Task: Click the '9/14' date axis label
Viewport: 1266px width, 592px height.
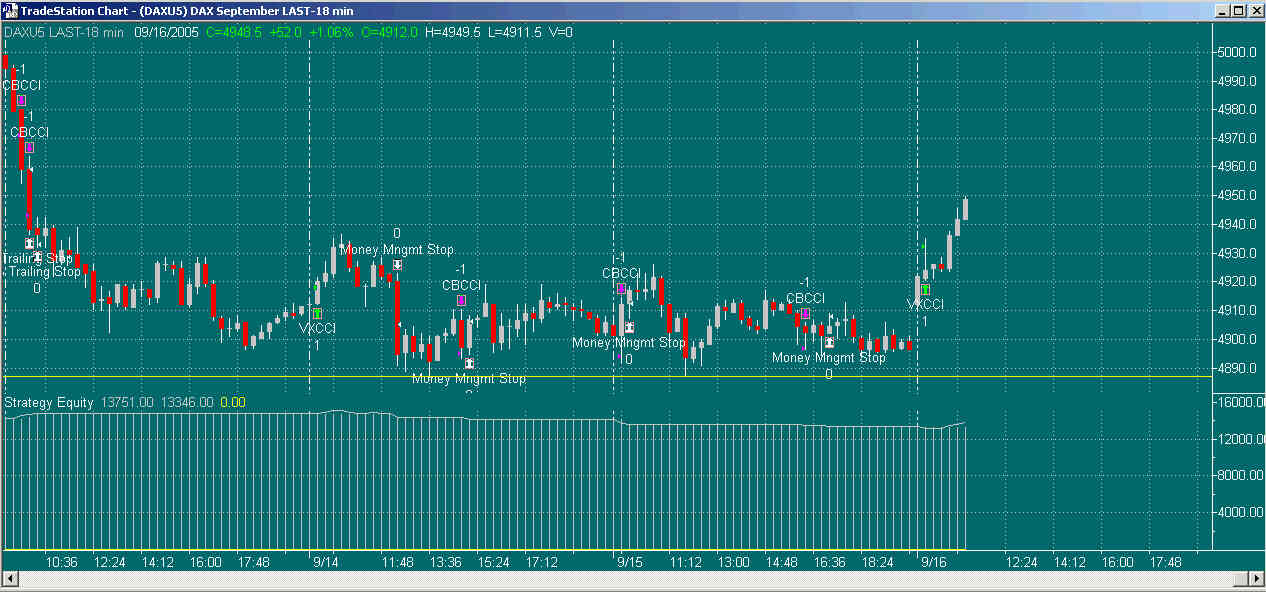Action: pyautogui.click(x=325, y=563)
